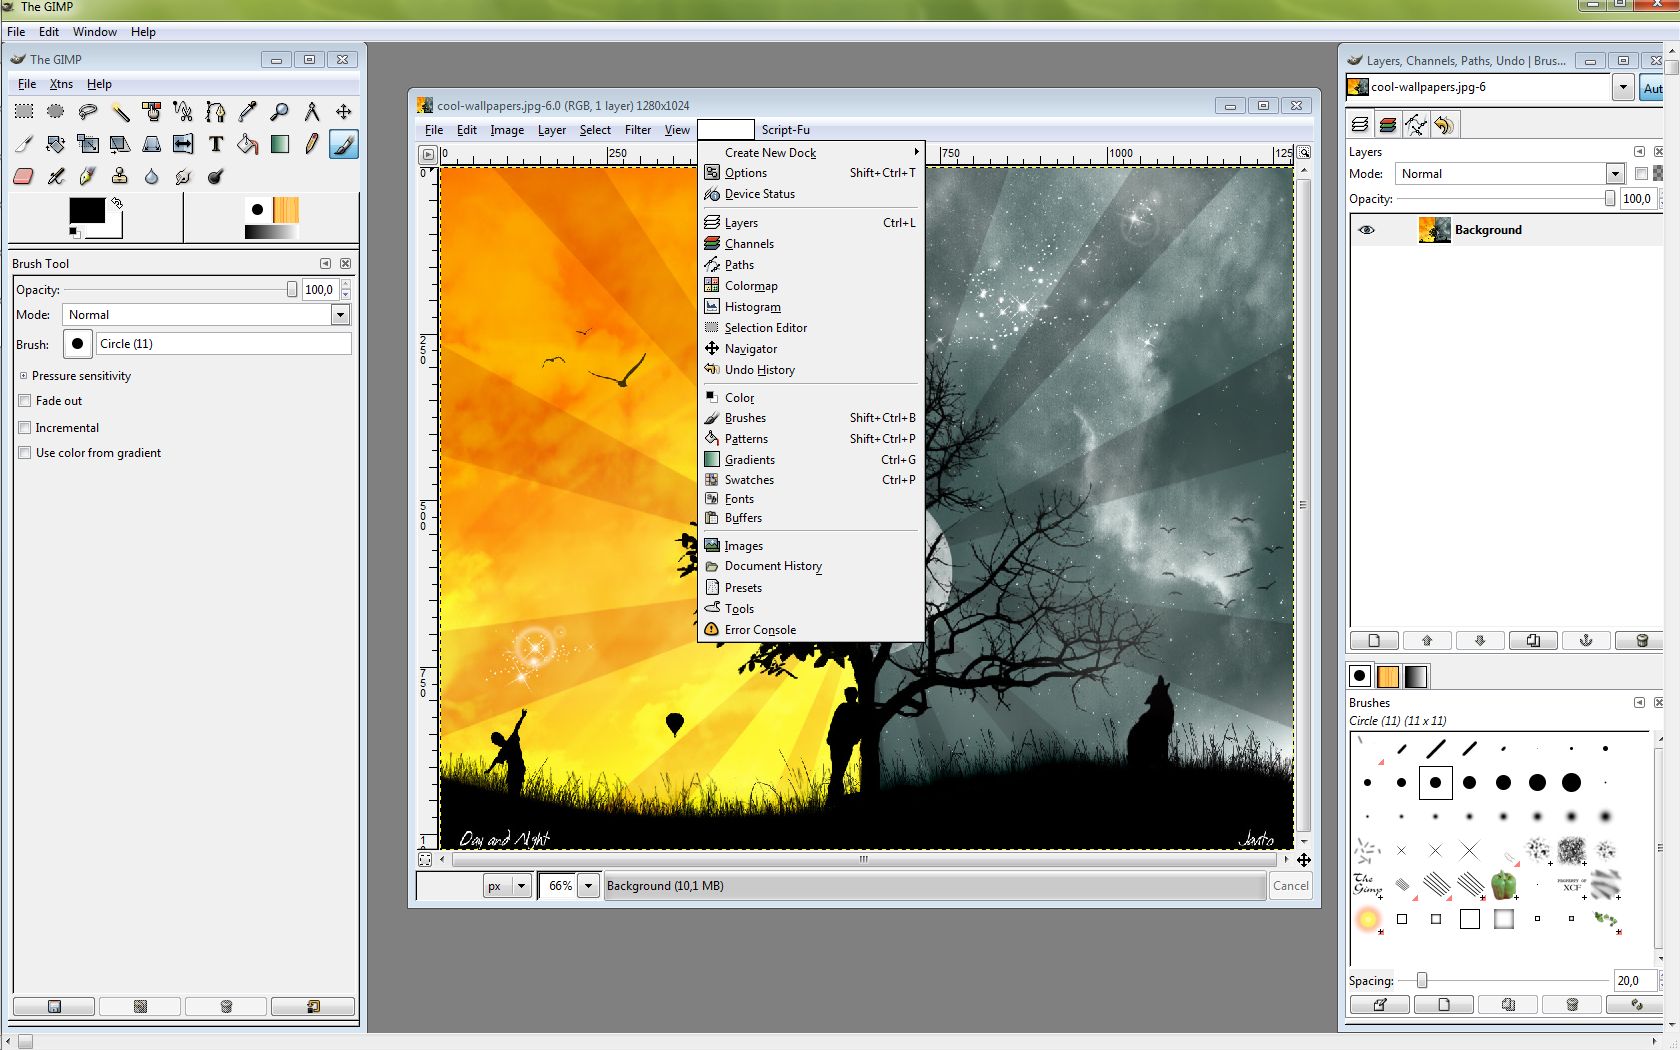This screenshot has height=1050, width=1680.
Task: Select the Ink tool
Action: click(88, 176)
